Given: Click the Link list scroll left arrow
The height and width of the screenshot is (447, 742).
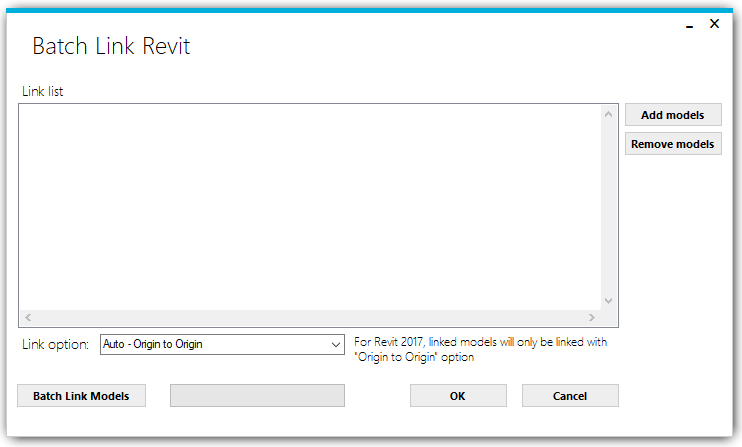Looking at the screenshot, I should [28, 317].
